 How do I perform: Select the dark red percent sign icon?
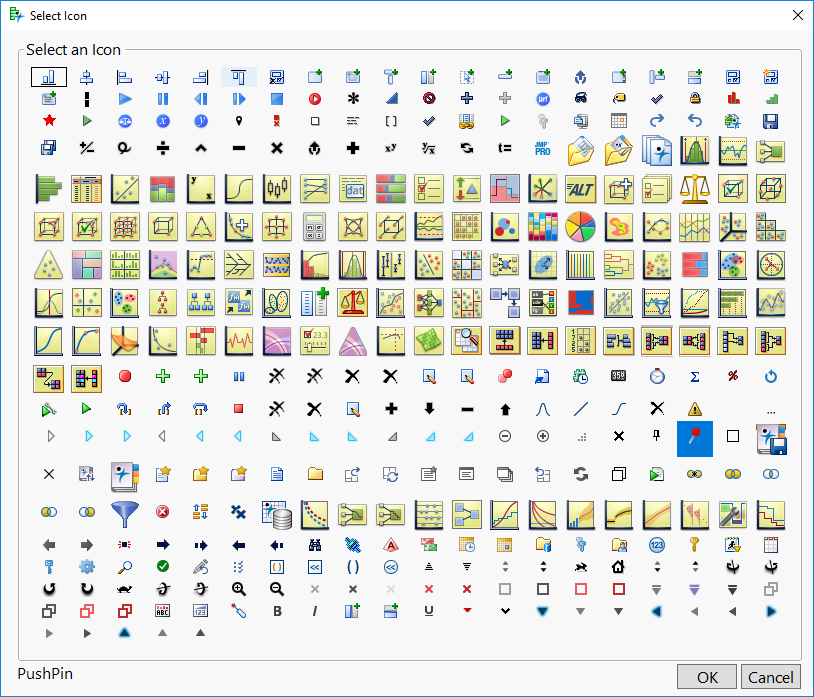click(732, 376)
